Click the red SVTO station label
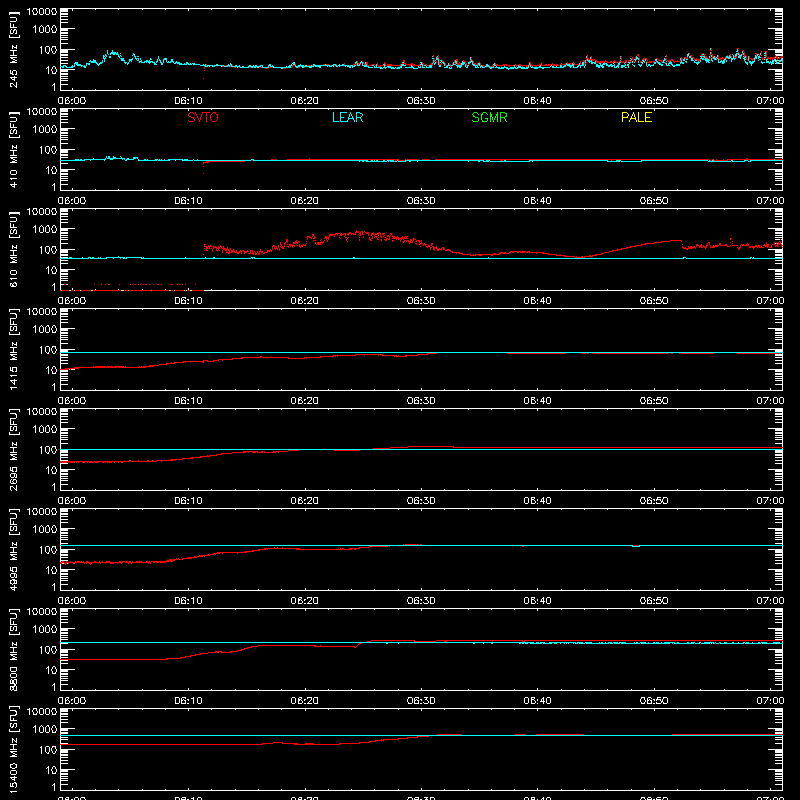 point(203,117)
